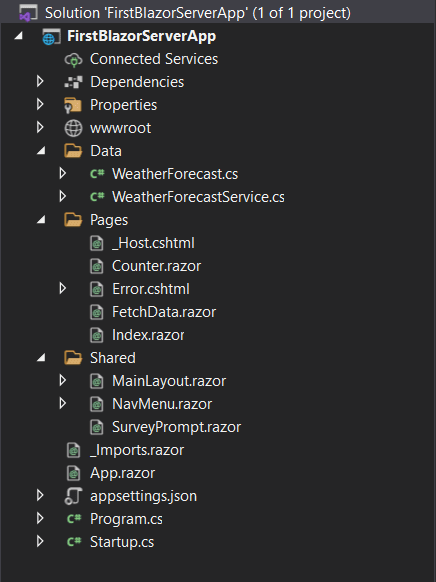Select the _Host.cshtml file name
The width and height of the screenshot is (436, 582).
[x=153, y=243]
